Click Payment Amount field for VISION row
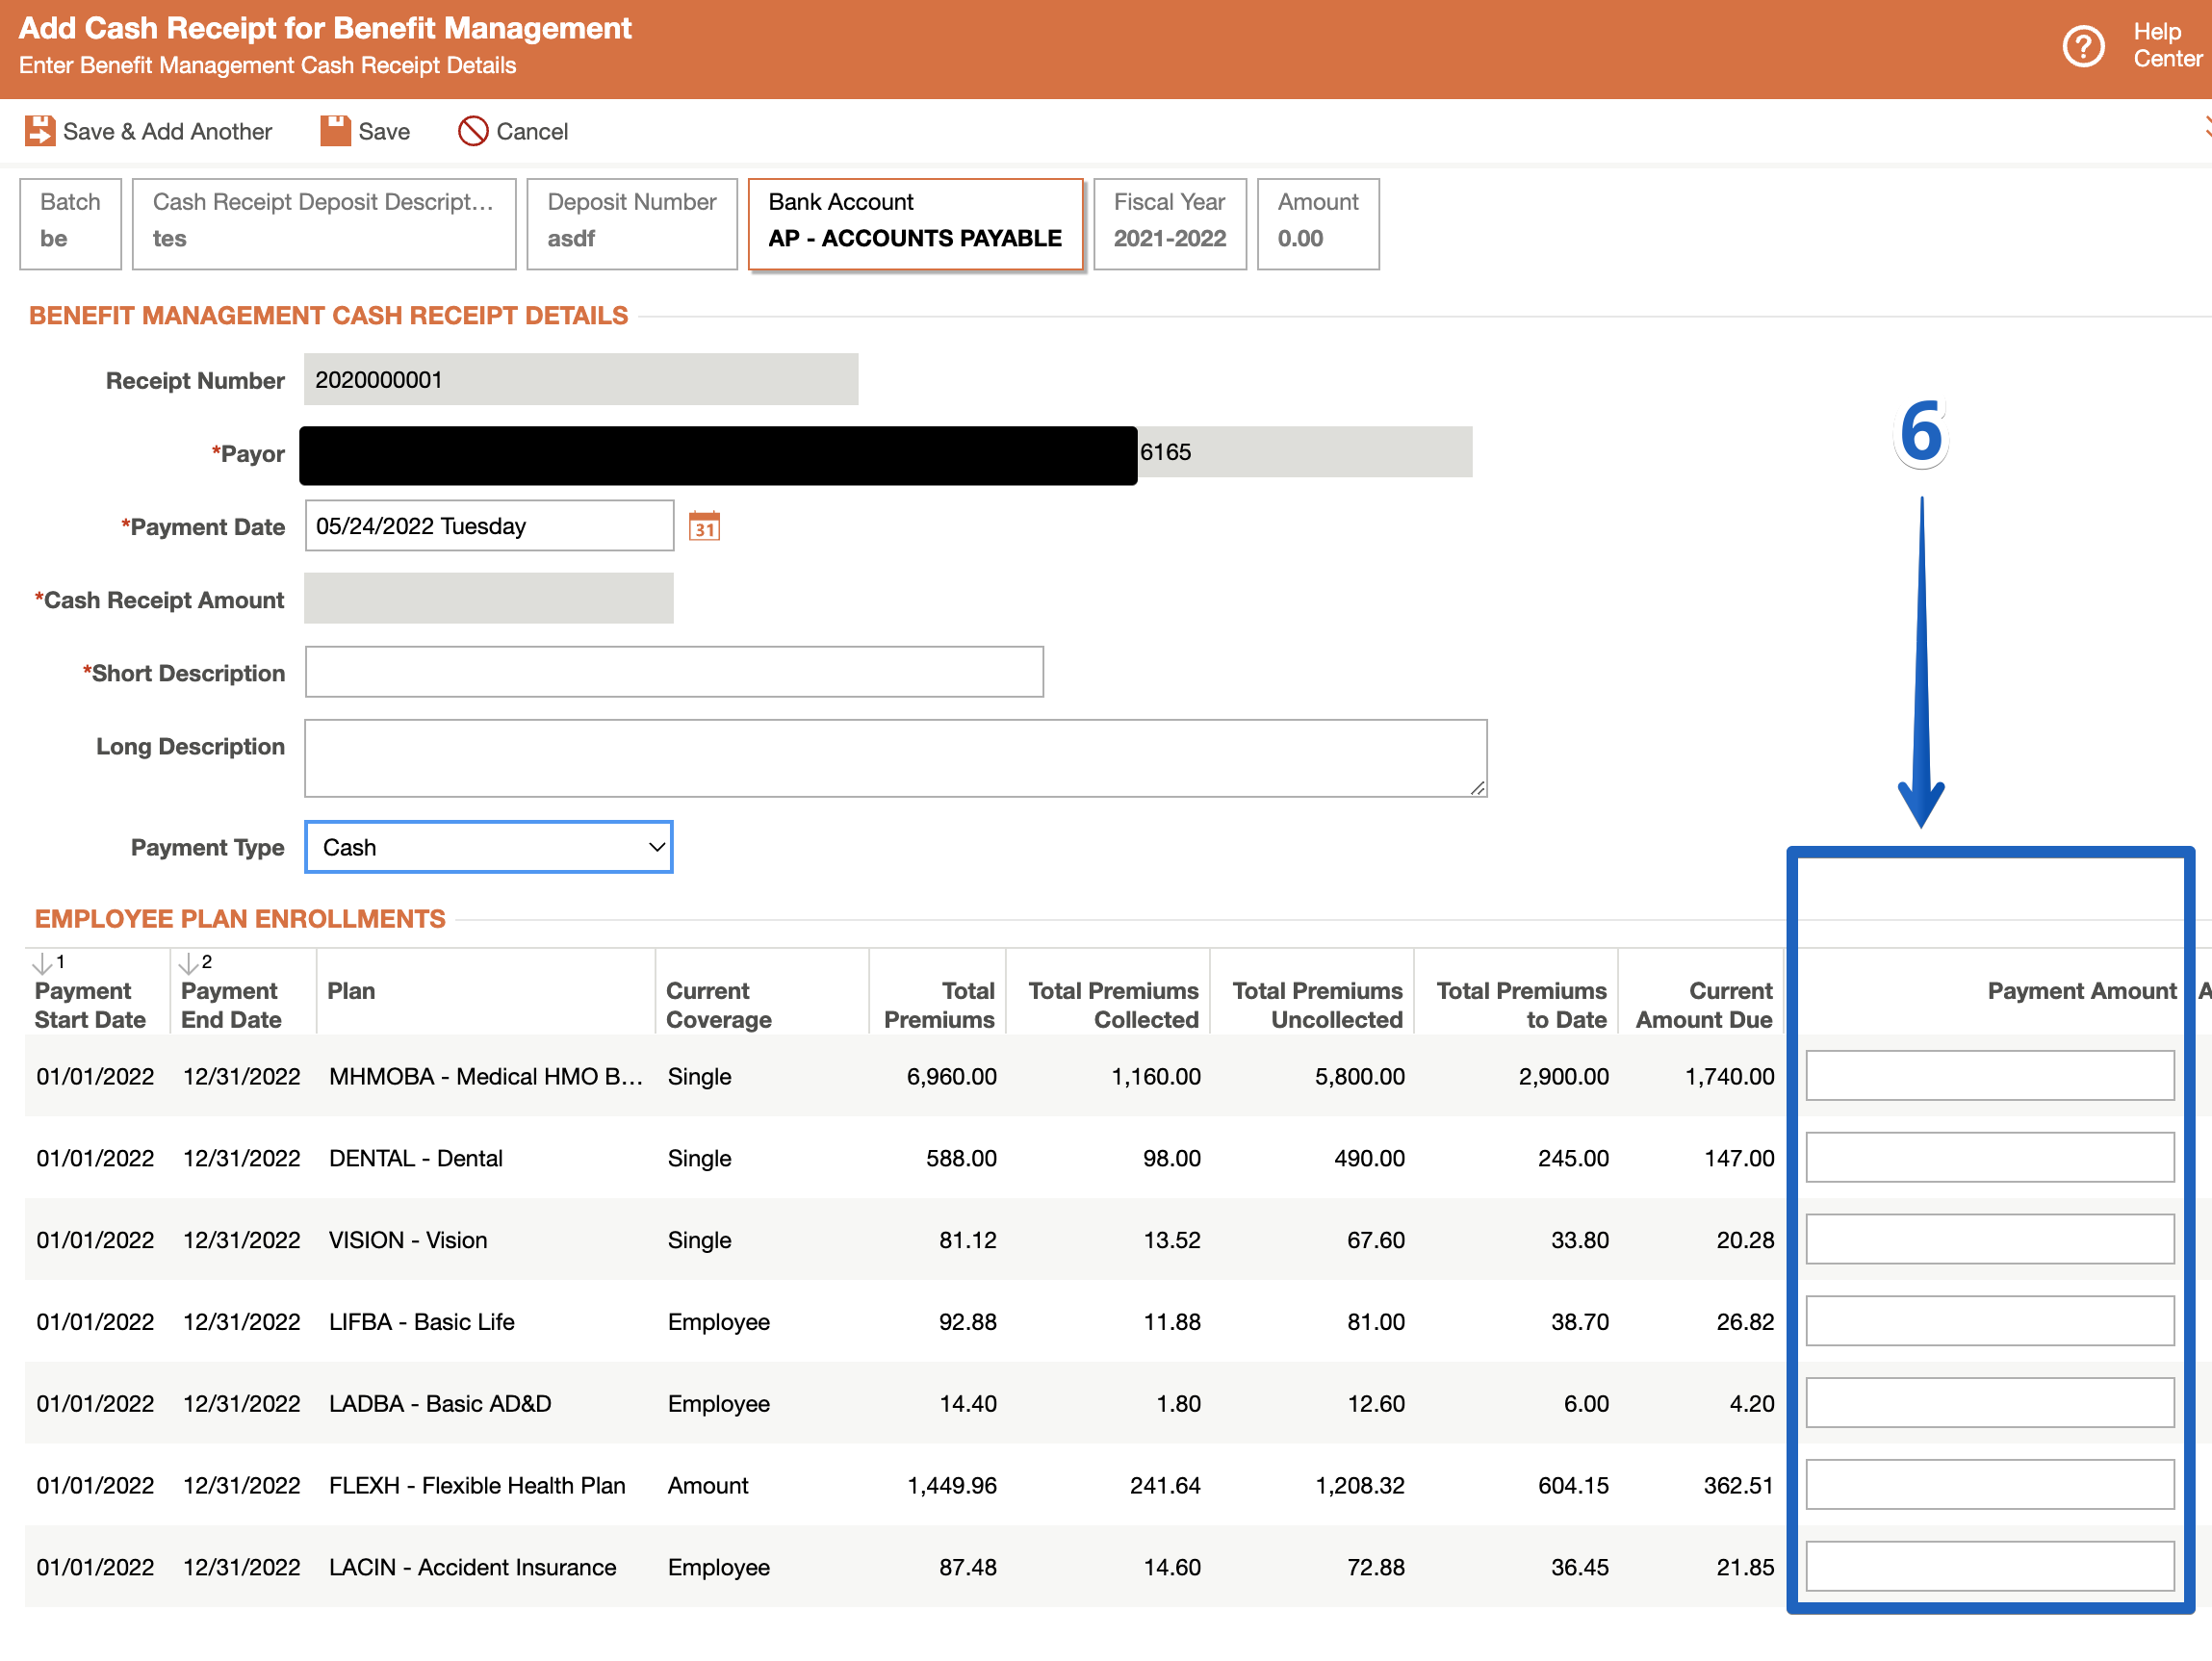2212x1661 pixels. point(1990,1239)
